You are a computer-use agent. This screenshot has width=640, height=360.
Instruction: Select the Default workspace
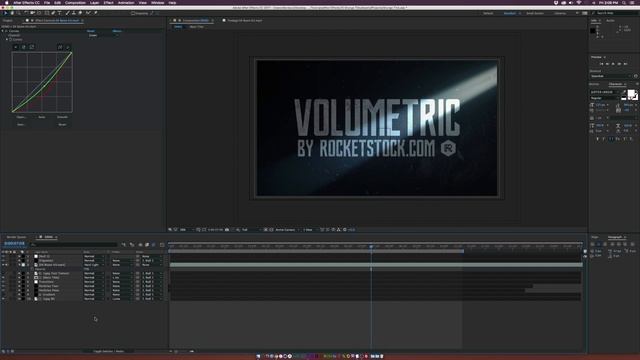[488, 13]
